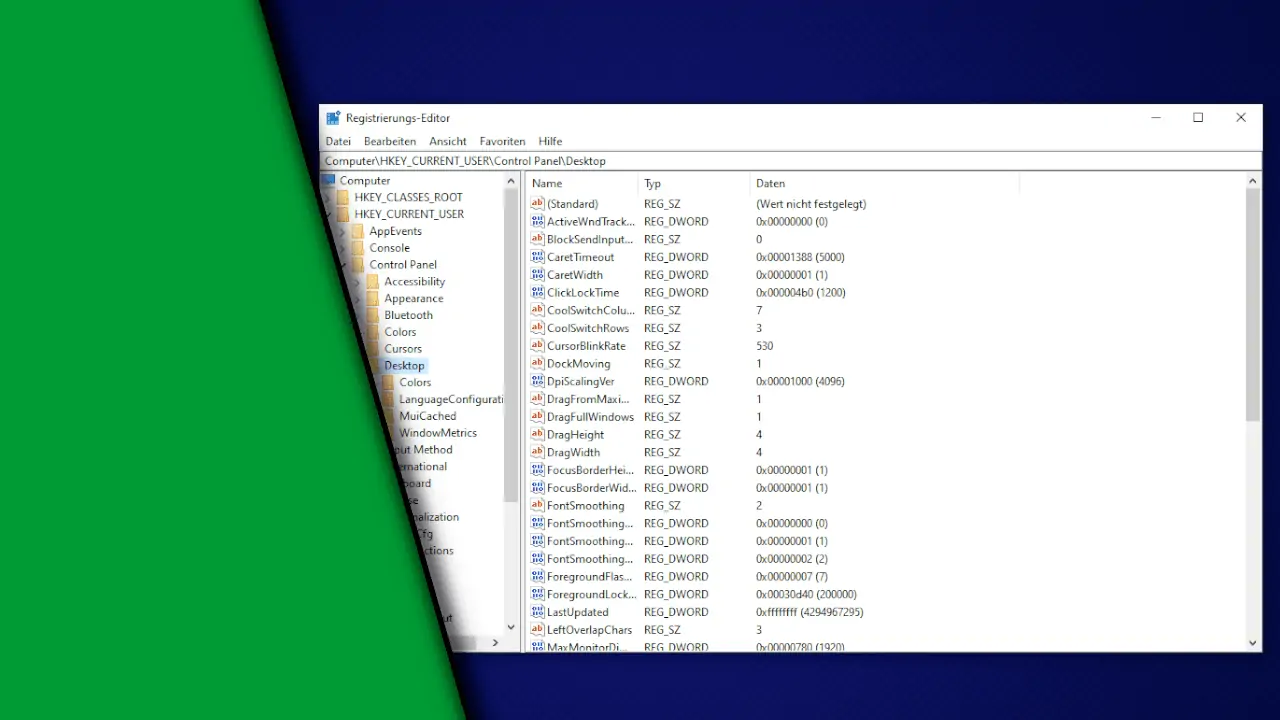The height and width of the screenshot is (720, 1280).
Task: Expand the AppEvents key in the tree
Action: tap(342, 231)
